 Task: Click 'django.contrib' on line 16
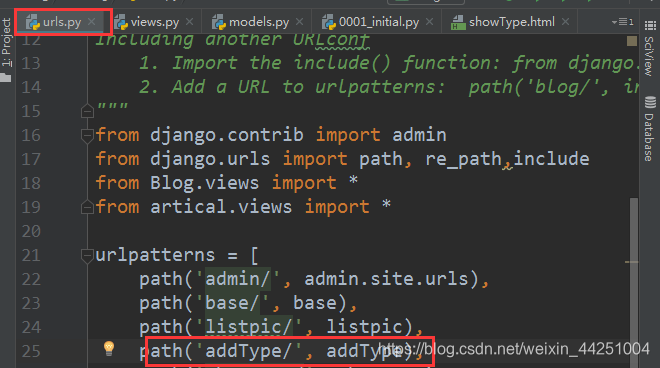(x=227, y=135)
